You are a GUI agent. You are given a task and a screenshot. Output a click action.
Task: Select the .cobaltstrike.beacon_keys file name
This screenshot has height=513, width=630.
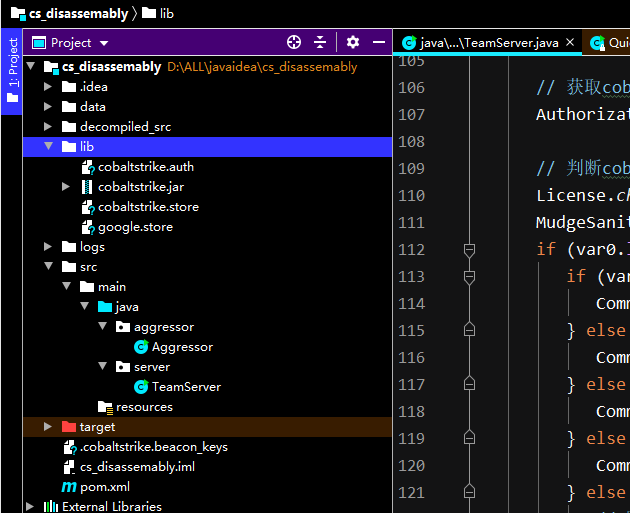[x=154, y=447]
